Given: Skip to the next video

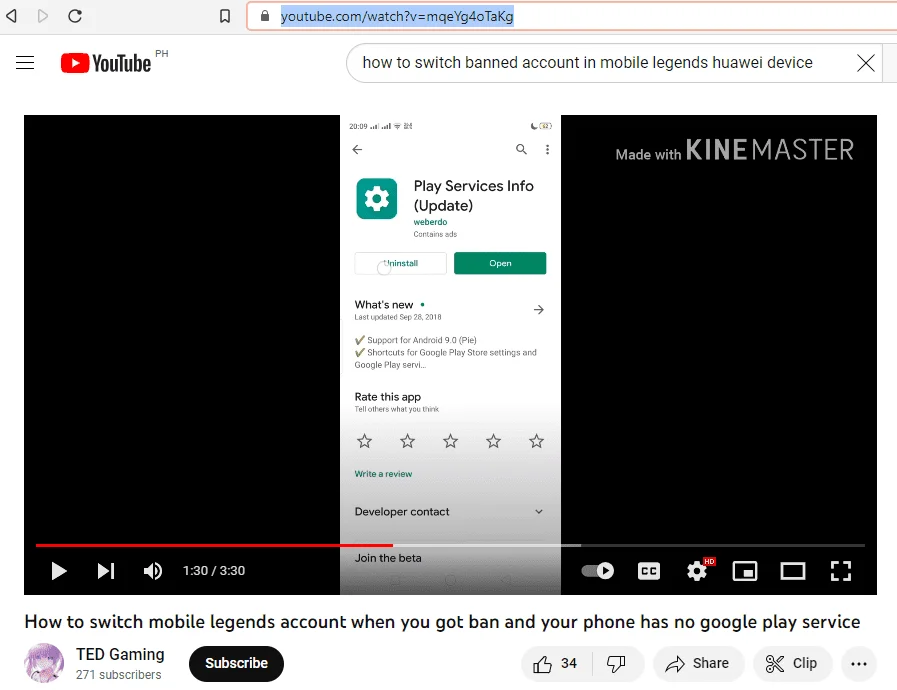Looking at the screenshot, I should coord(106,570).
